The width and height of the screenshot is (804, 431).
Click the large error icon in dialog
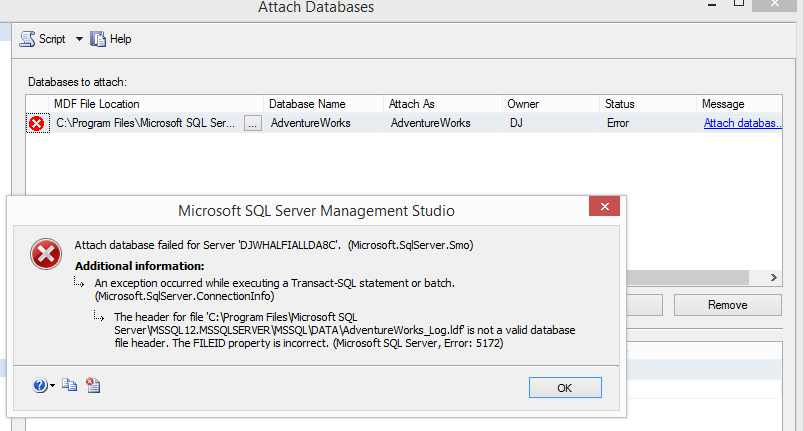(46, 254)
